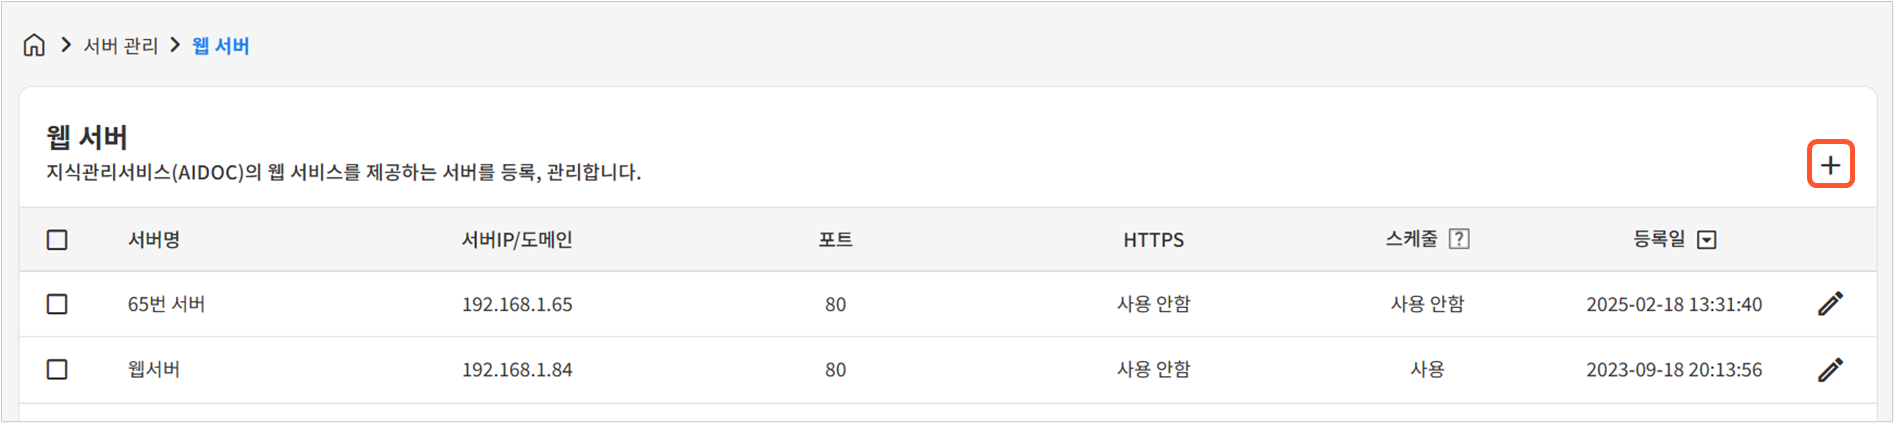Click the 서버명 column header
This screenshot has width=1894, height=423.
[153, 240]
